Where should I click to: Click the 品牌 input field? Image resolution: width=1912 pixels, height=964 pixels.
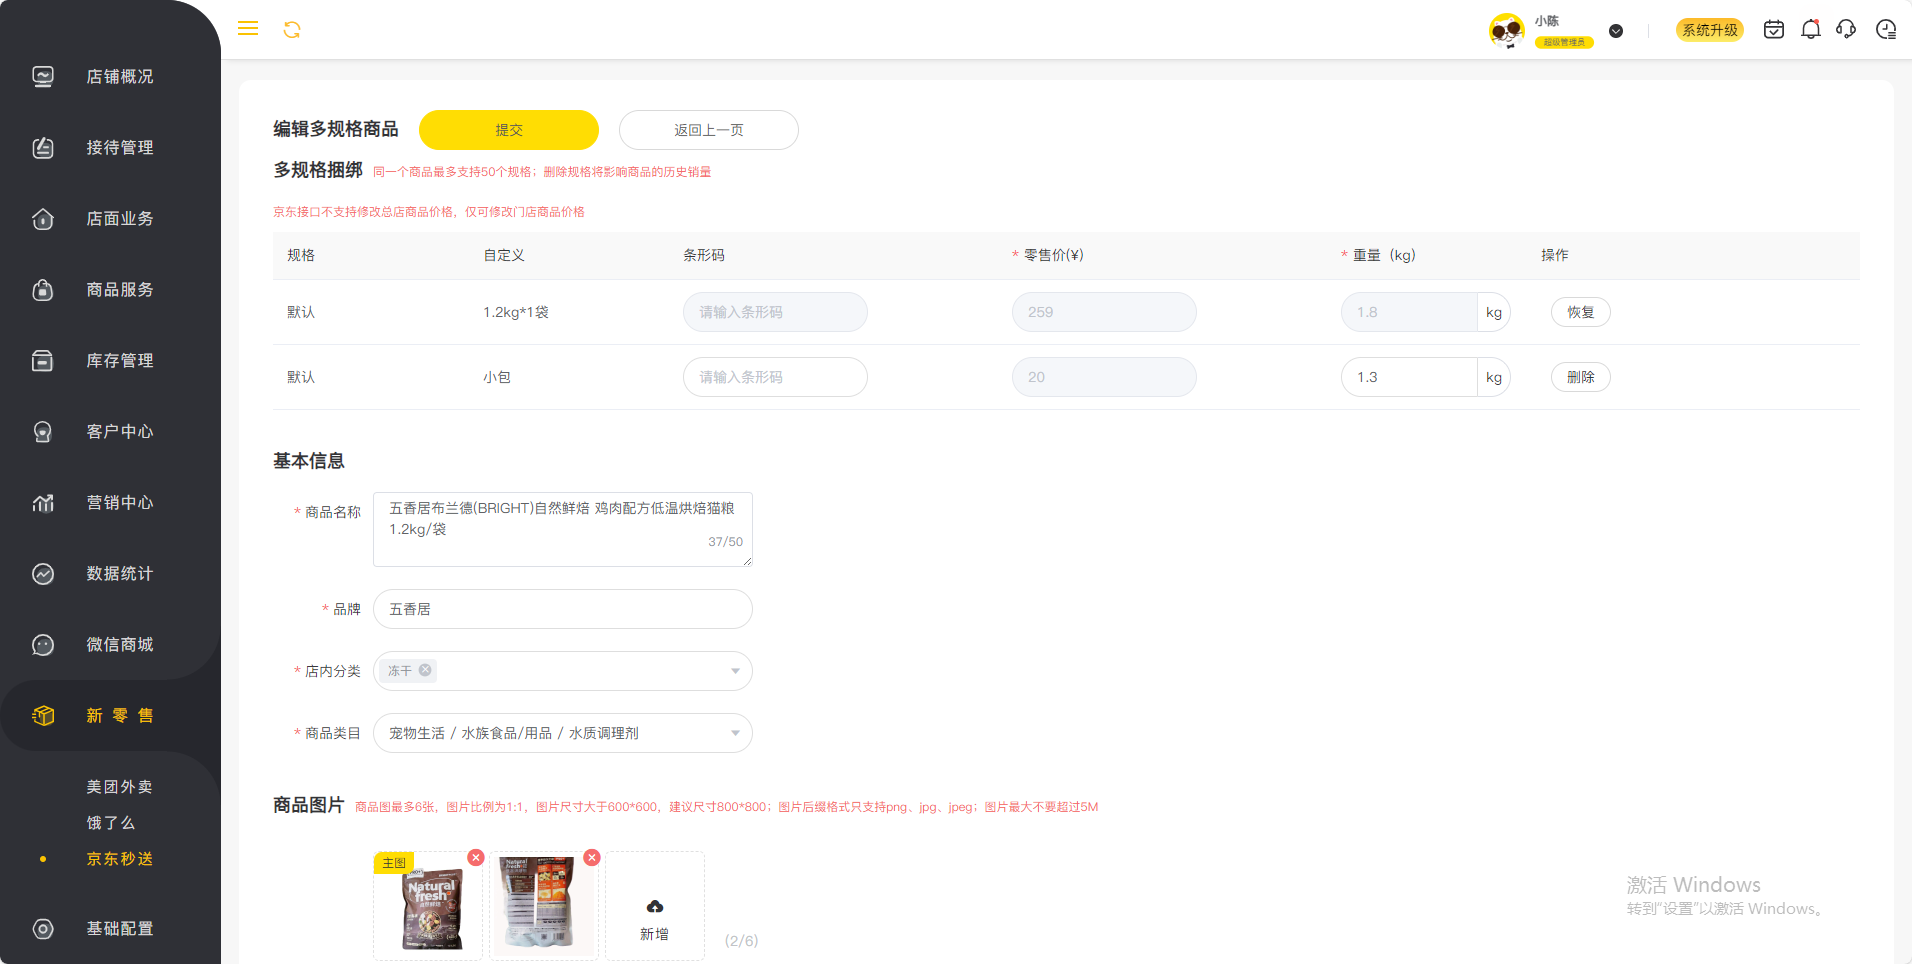click(x=562, y=609)
